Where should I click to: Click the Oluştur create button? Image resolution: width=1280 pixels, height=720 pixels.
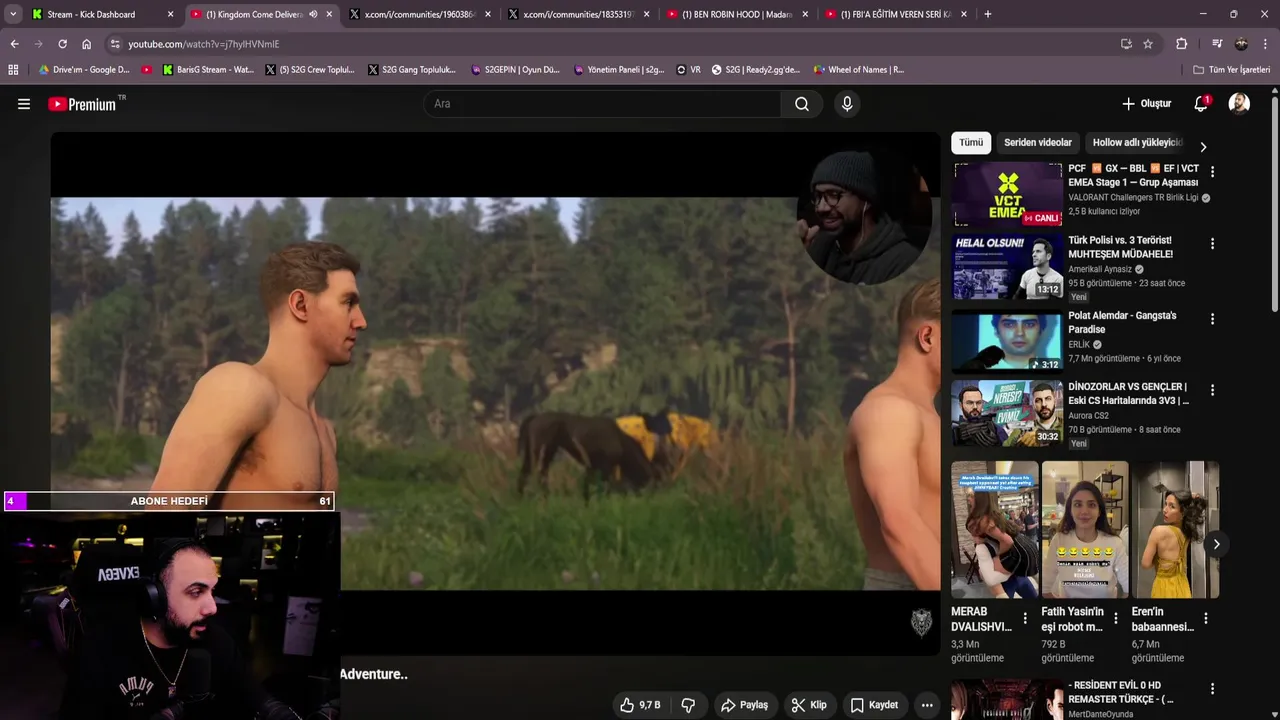(1146, 104)
